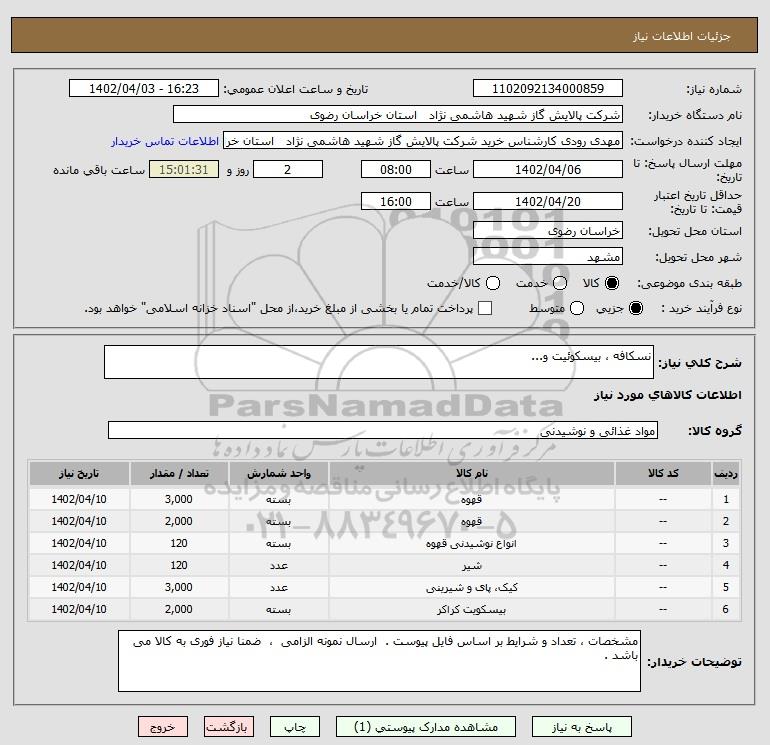Viewport: 770px width, 745px height.
Task: Click quantity 3,000 in the کیک row
Action: (179, 587)
